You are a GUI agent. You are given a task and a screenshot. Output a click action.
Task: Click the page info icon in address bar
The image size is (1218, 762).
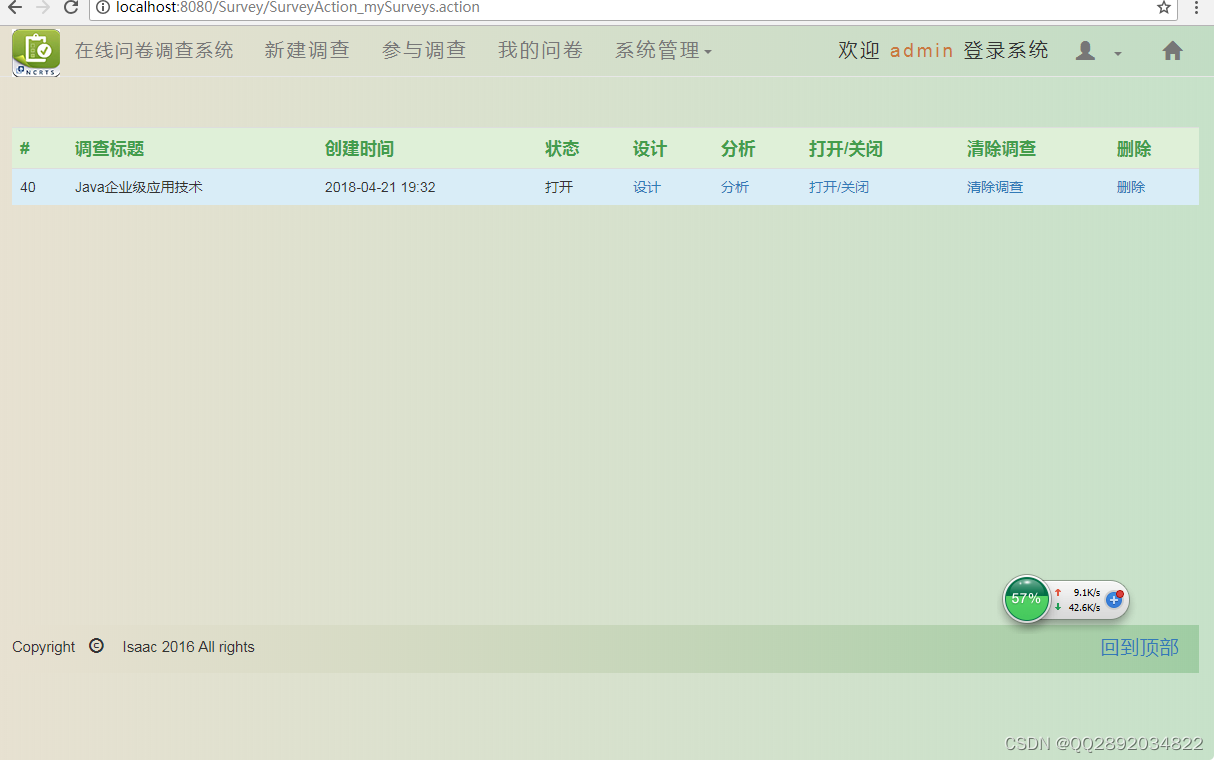103,9
